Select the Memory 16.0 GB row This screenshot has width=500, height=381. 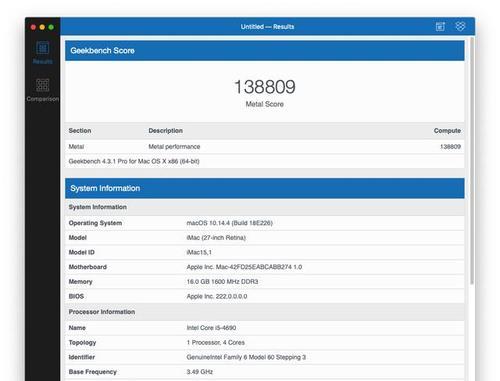[x=265, y=282]
